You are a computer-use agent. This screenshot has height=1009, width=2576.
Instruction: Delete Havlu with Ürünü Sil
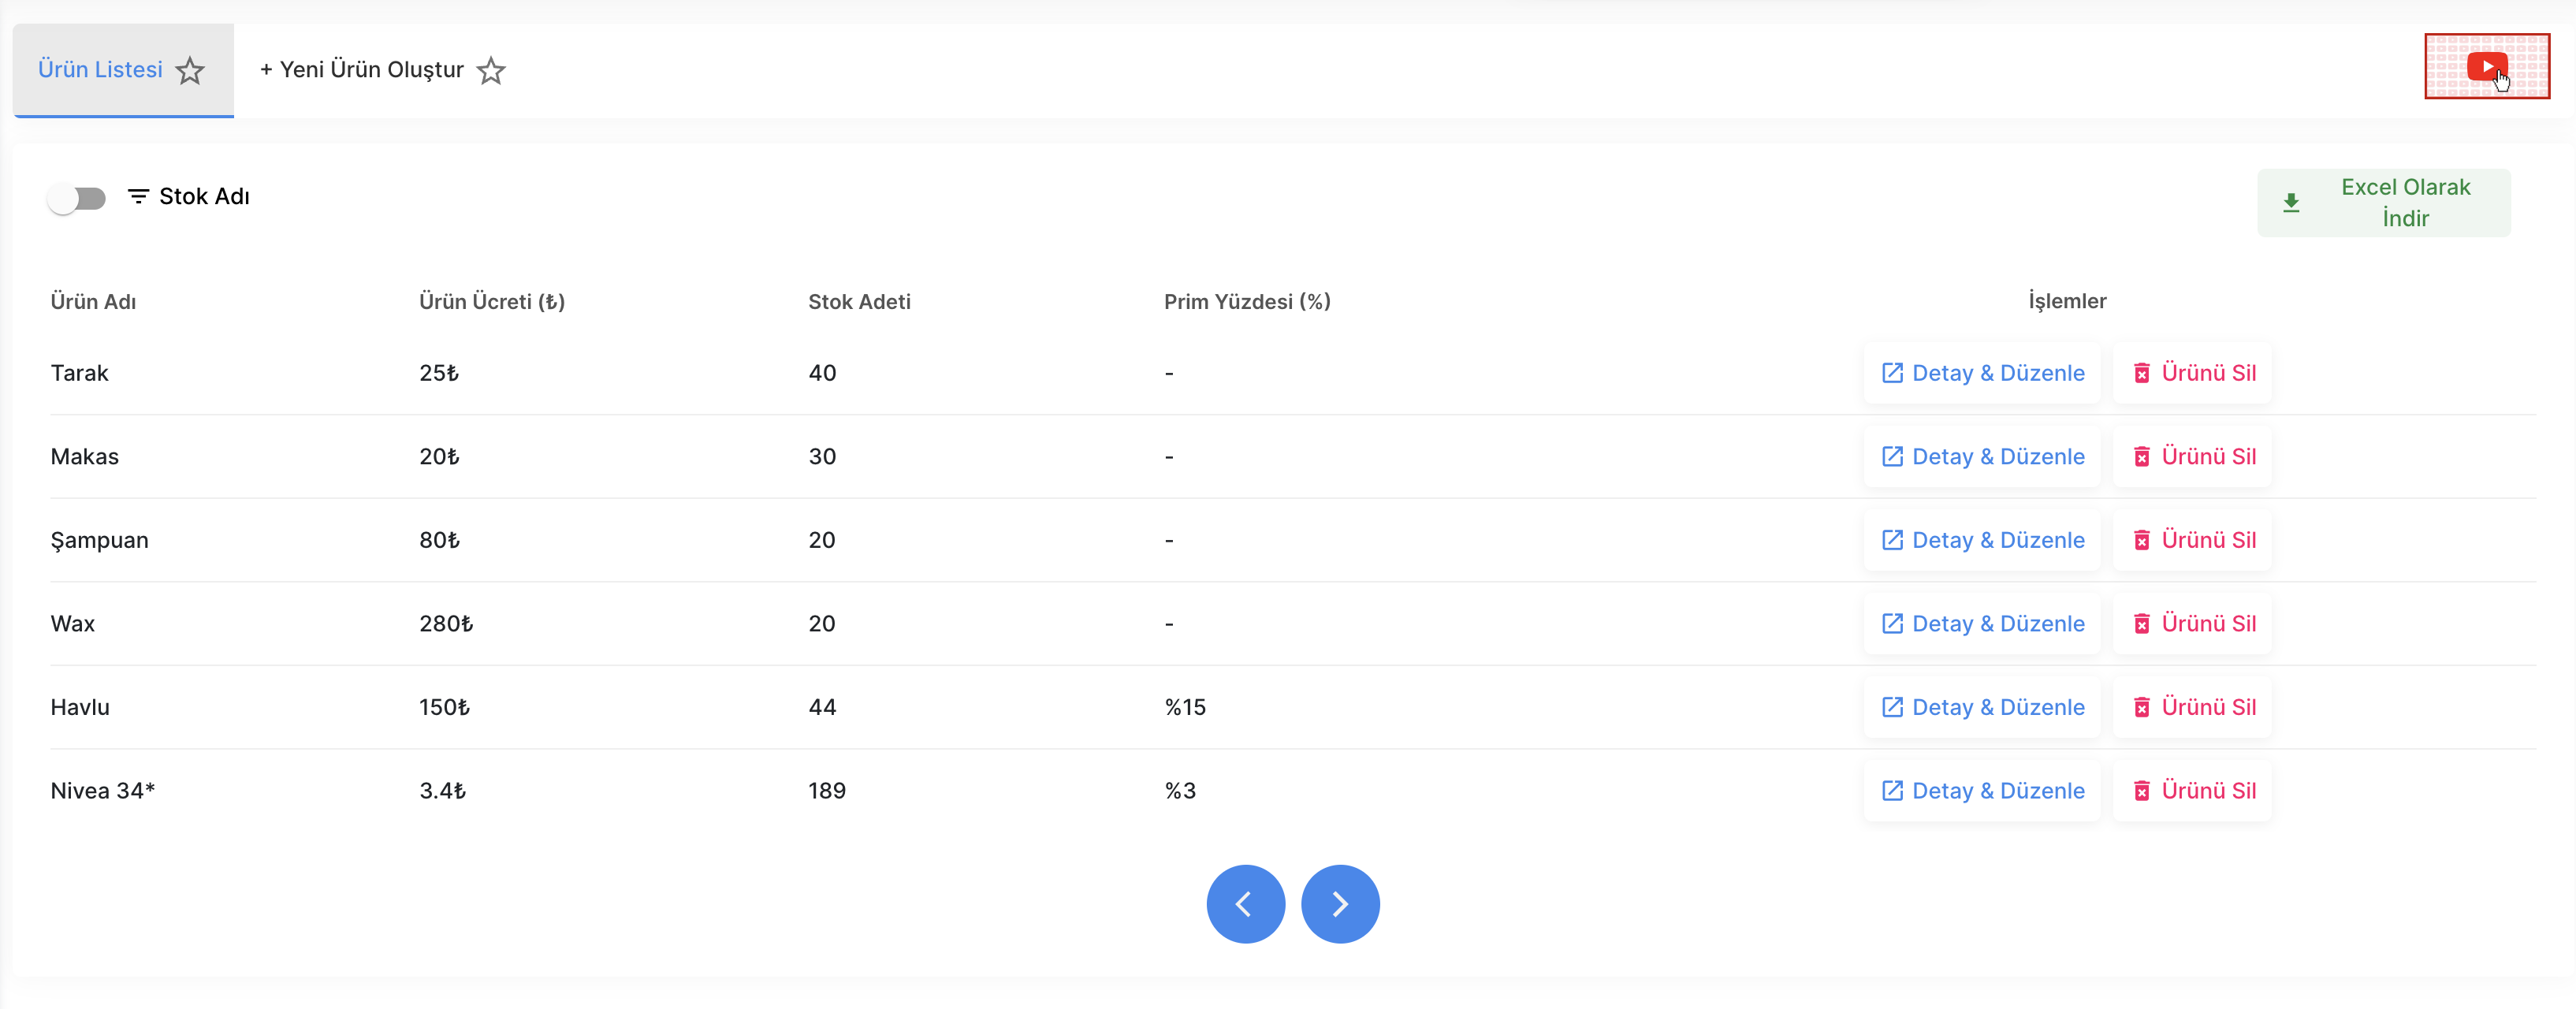[2193, 708]
